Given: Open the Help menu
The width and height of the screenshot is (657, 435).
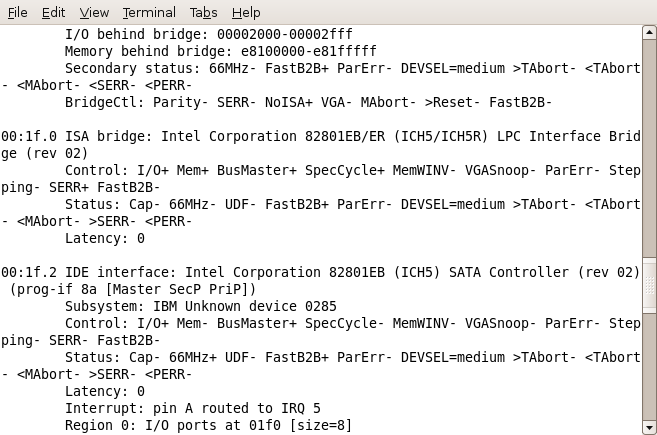Looking at the screenshot, I should [246, 13].
